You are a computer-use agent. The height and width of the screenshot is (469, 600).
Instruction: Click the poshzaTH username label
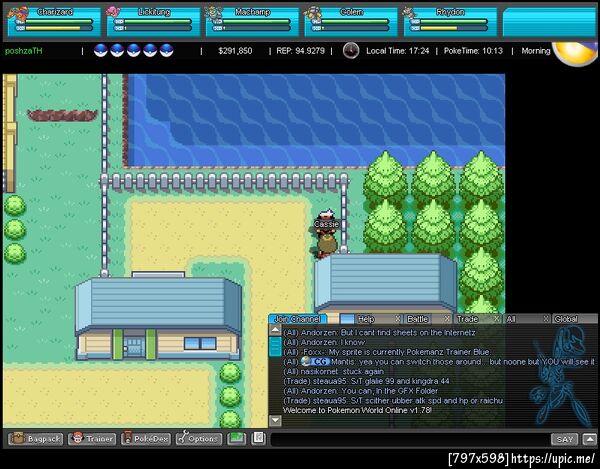click(24, 51)
